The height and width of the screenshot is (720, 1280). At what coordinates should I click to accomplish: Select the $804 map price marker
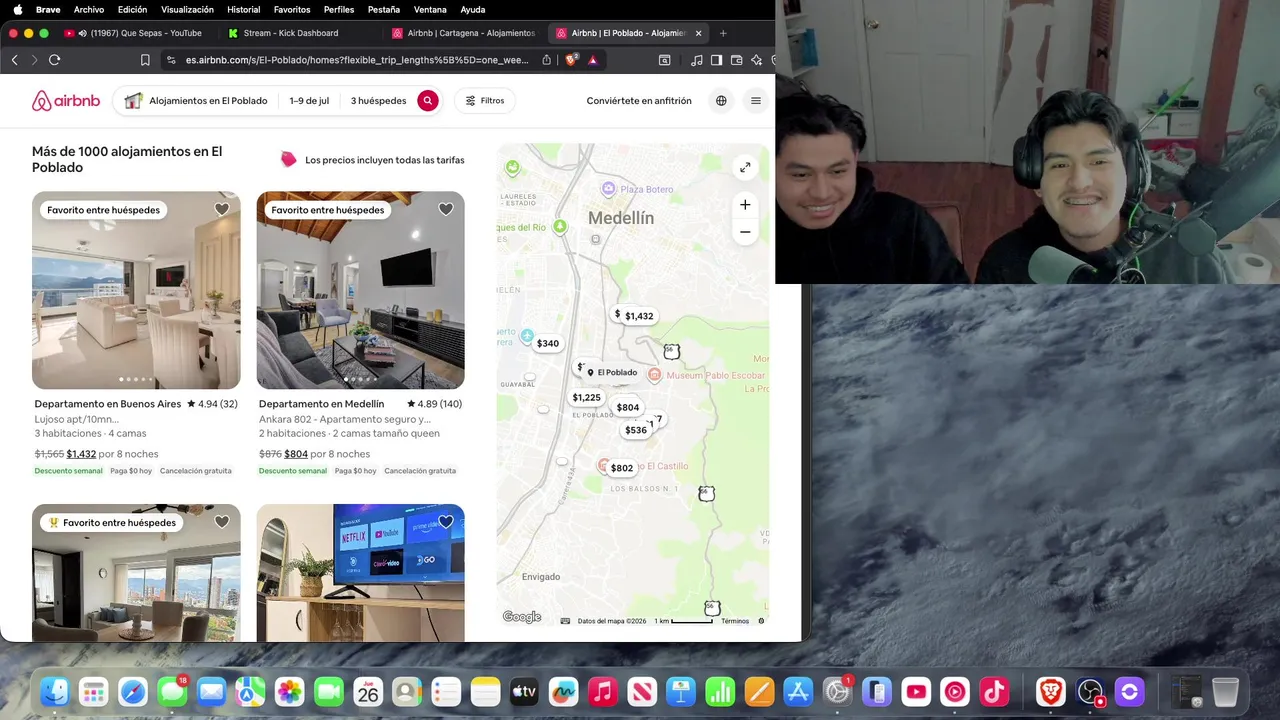627,407
